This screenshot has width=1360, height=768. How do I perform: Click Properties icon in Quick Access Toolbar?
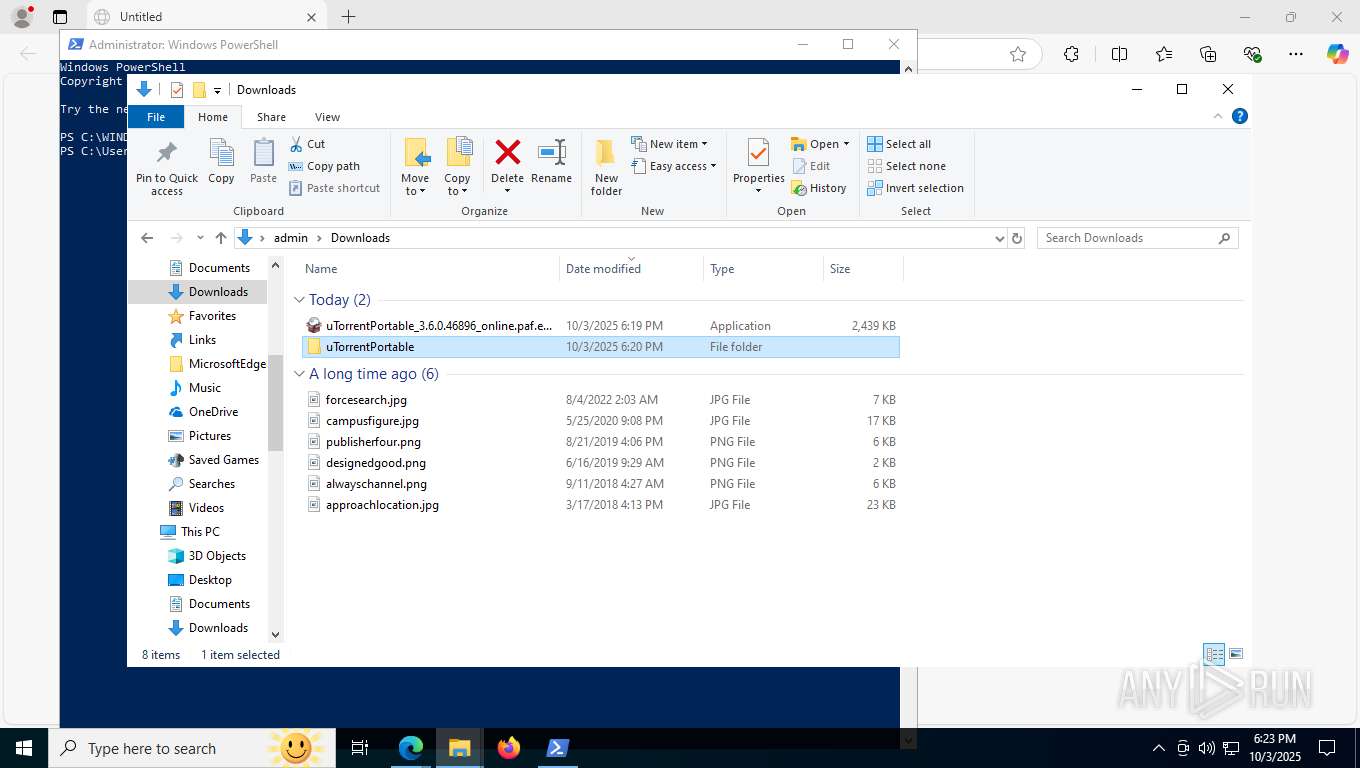pos(177,90)
